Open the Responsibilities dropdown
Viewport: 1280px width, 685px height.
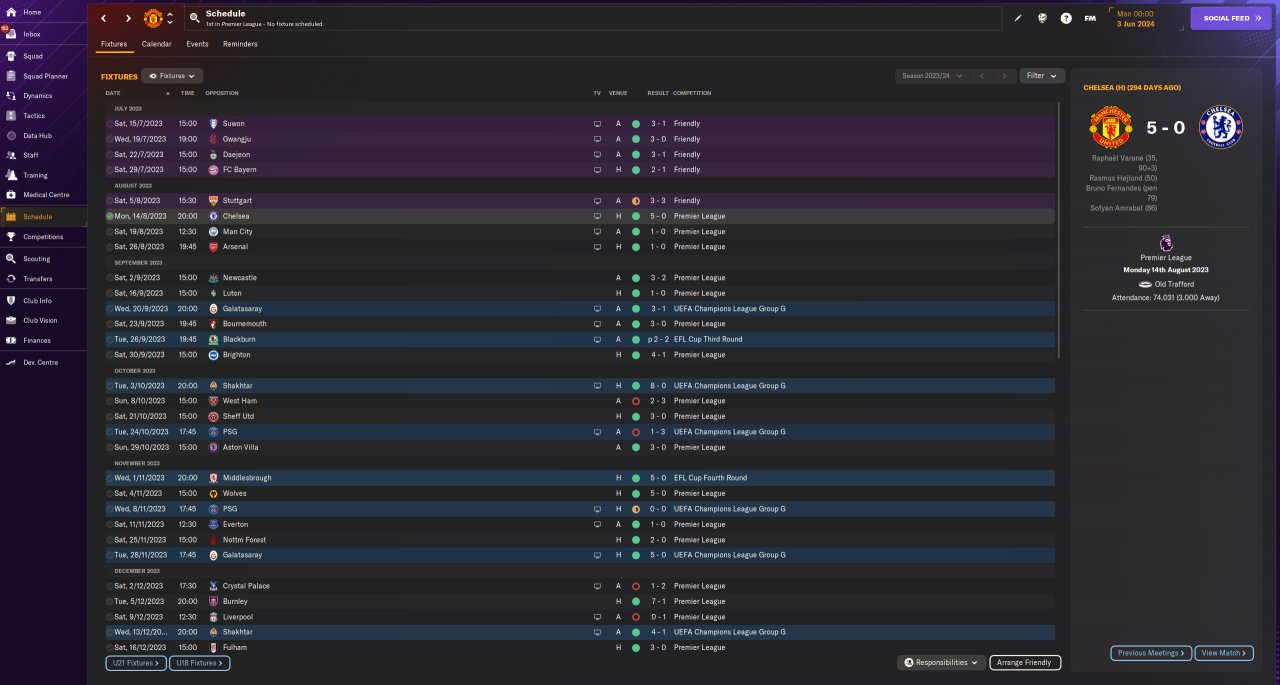(940, 662)
